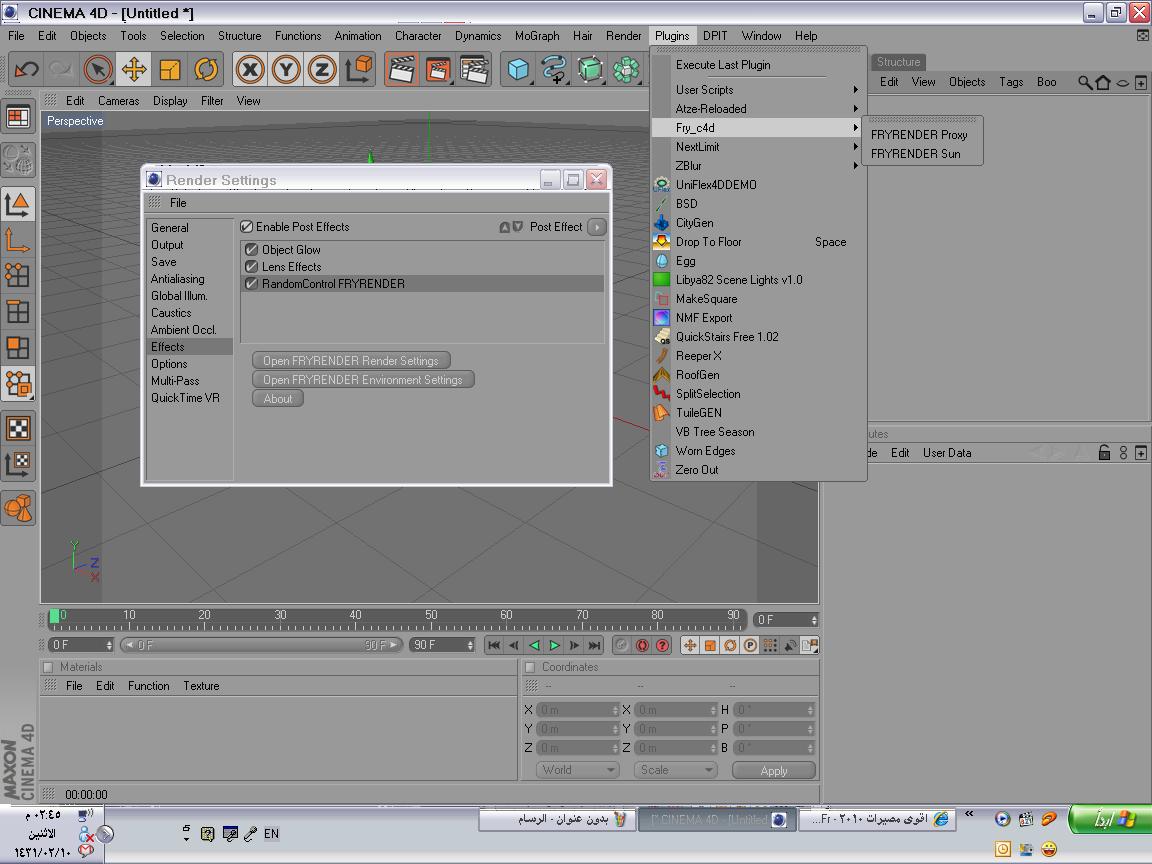Screen dimensions: 1152x864
Task: Click the EN language indicator
Action: (271, 834)
